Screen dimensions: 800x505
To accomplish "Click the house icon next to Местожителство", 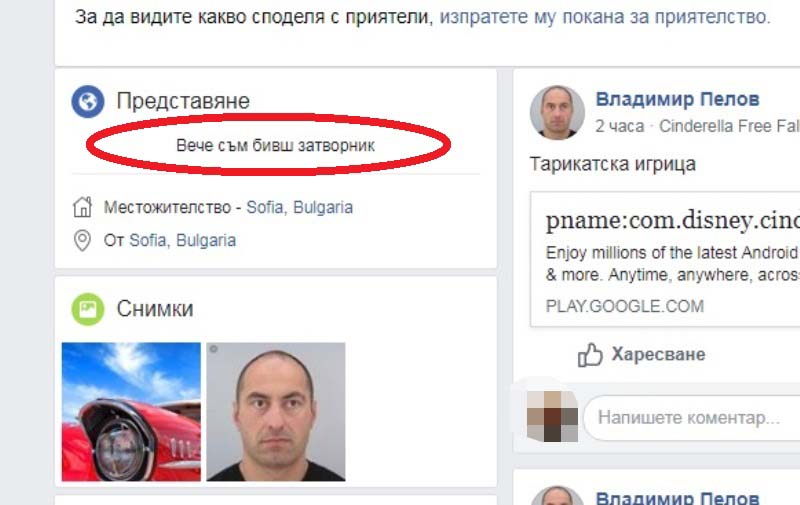I will 82,207.
